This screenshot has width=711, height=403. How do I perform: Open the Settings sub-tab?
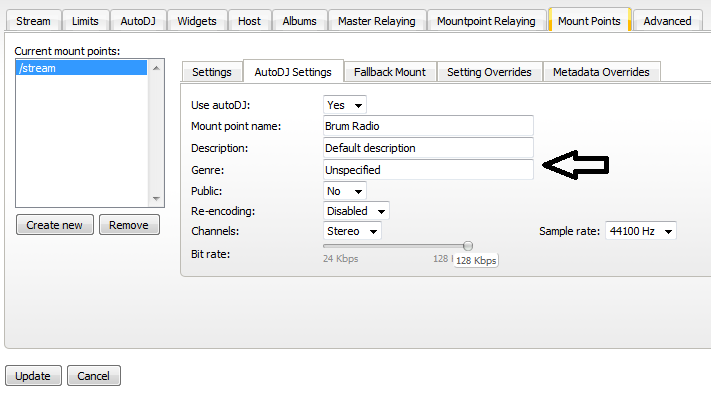[x=211, y=72]
